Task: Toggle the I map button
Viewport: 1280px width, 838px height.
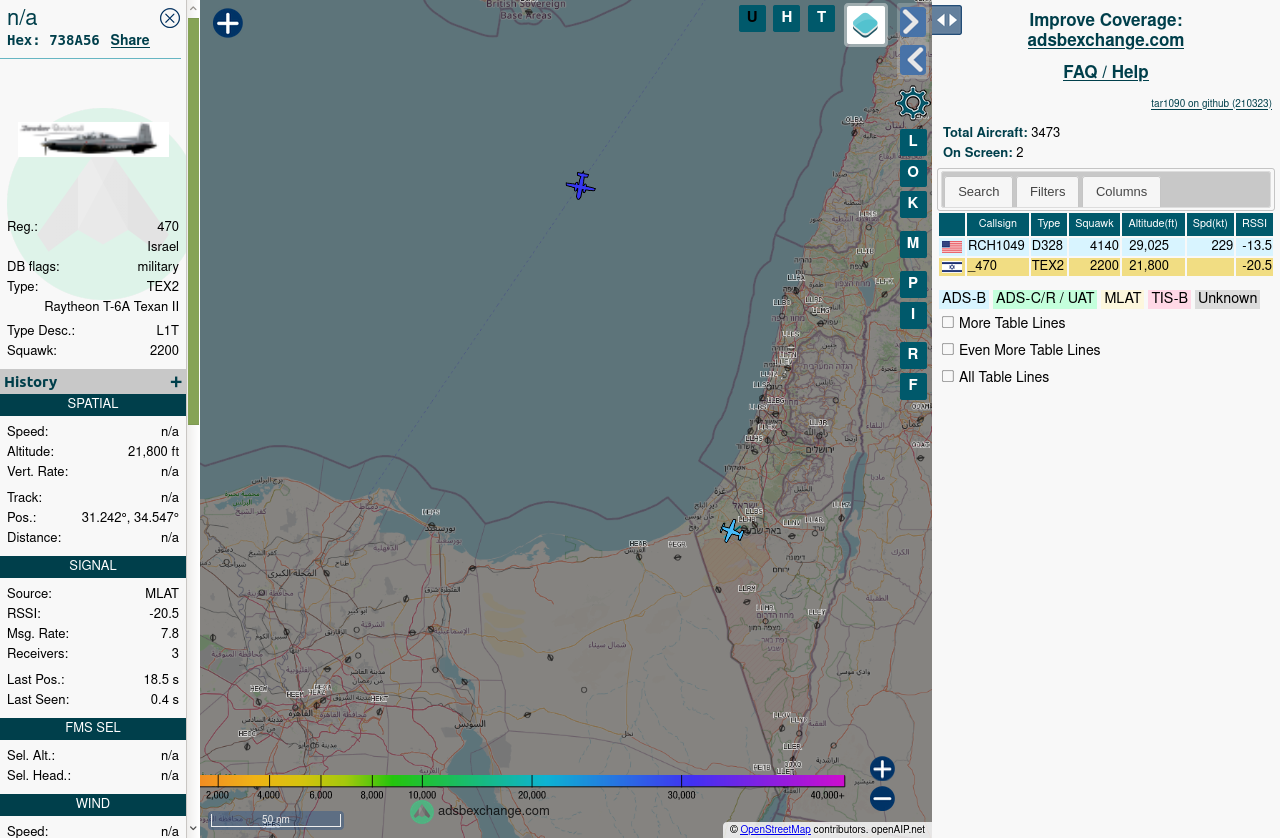Action: [x=913, y=316]
